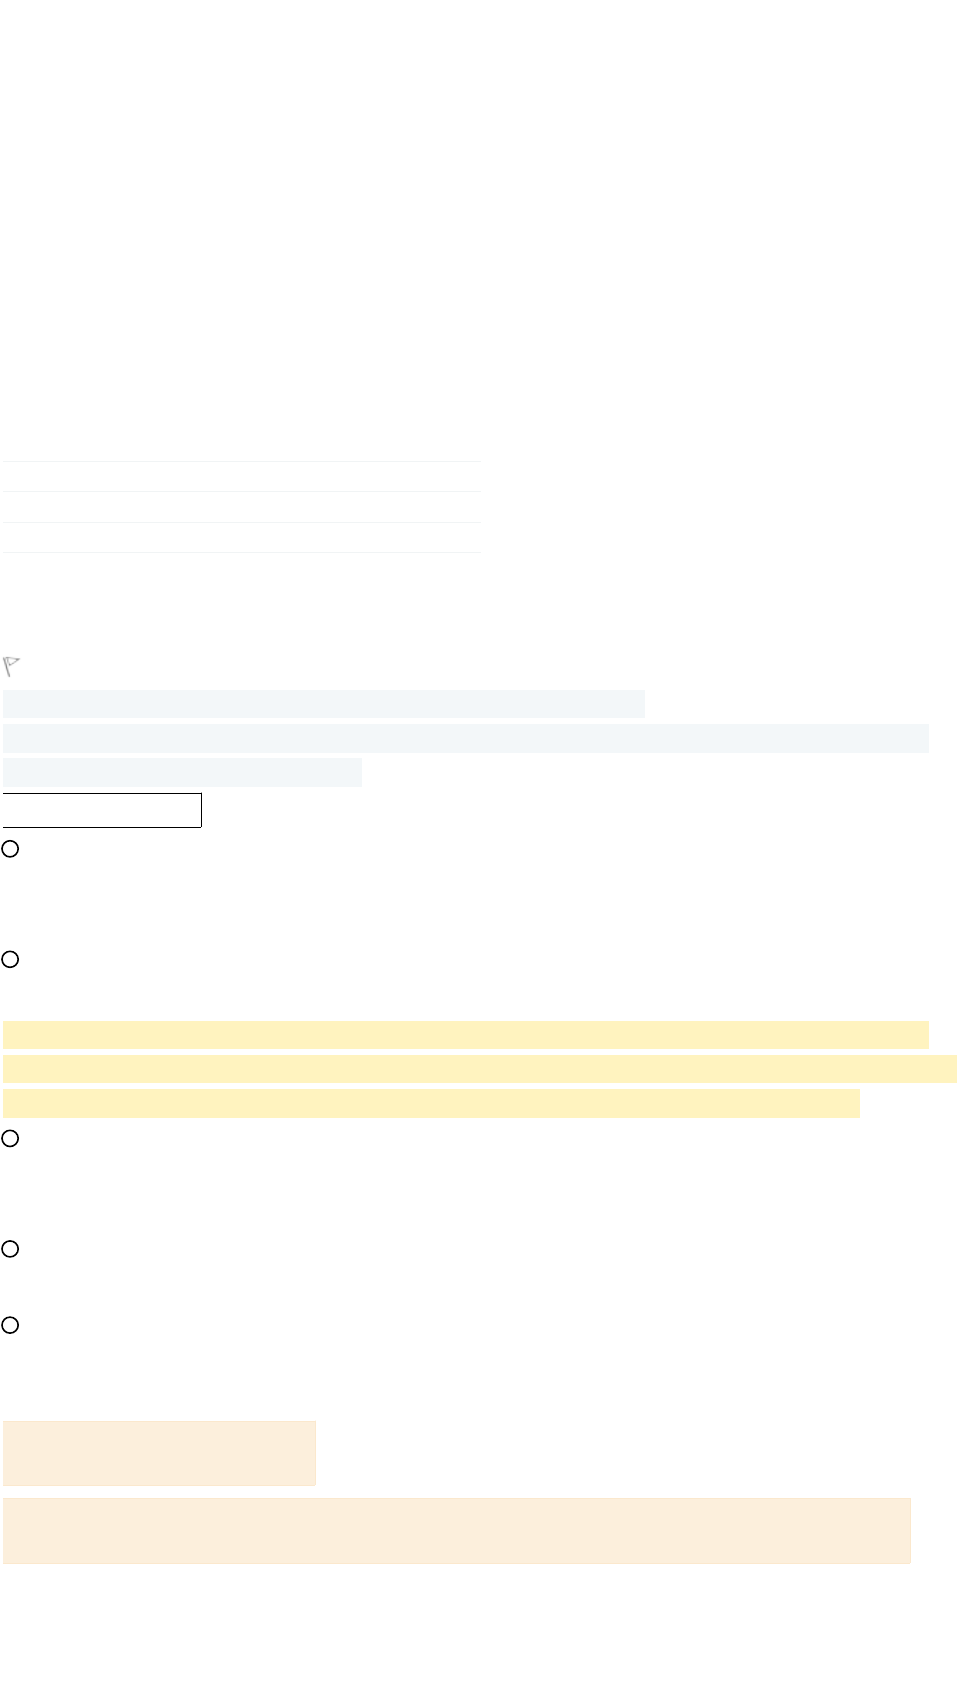Select the fourth radio button option
This screenshot has width=964, height=1684.
pyautogui.click(x=10, y=1248)
